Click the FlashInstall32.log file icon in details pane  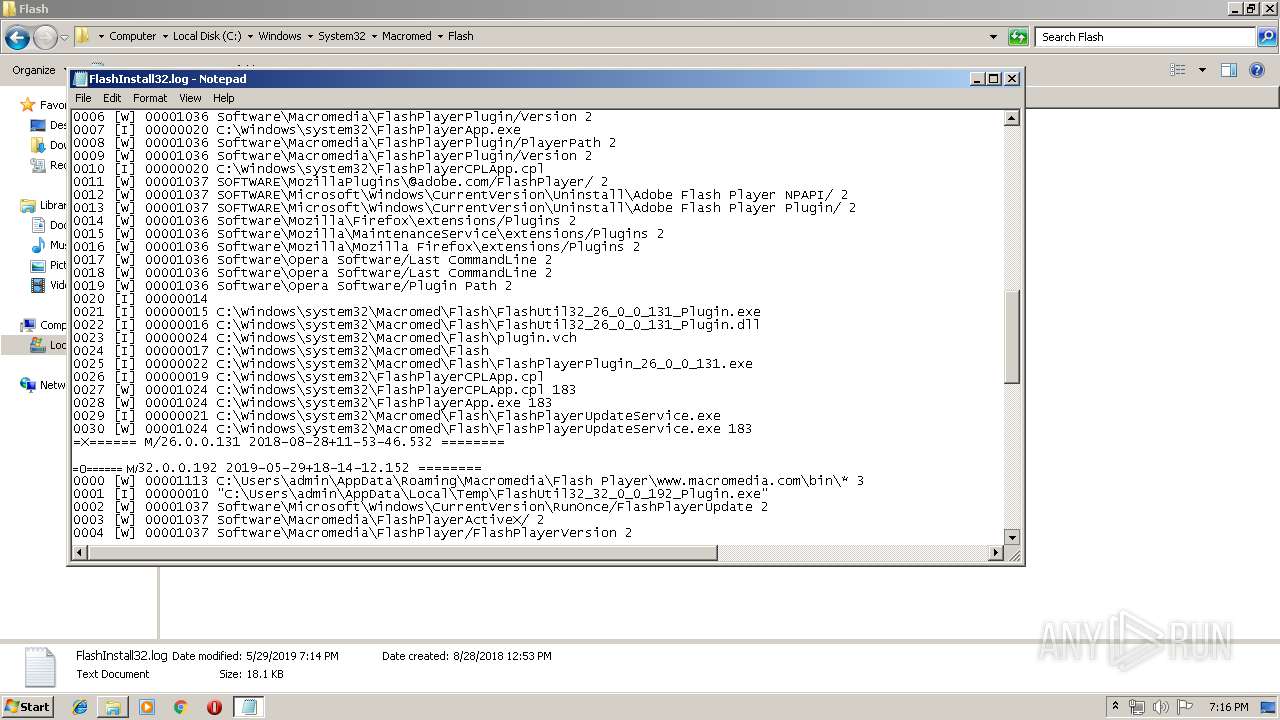(x=39, y=667)
